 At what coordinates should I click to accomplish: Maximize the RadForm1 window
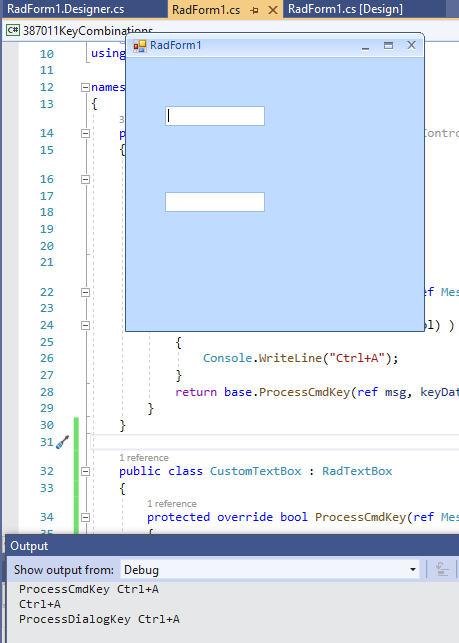[388, 46]
